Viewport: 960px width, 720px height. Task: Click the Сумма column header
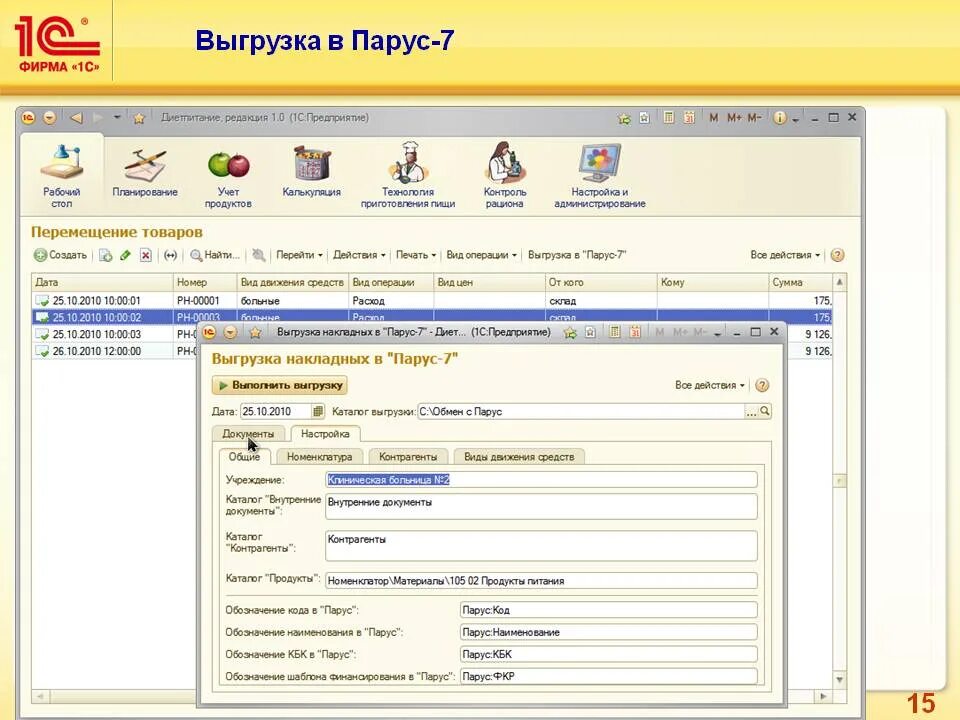(x=799, y=282)
